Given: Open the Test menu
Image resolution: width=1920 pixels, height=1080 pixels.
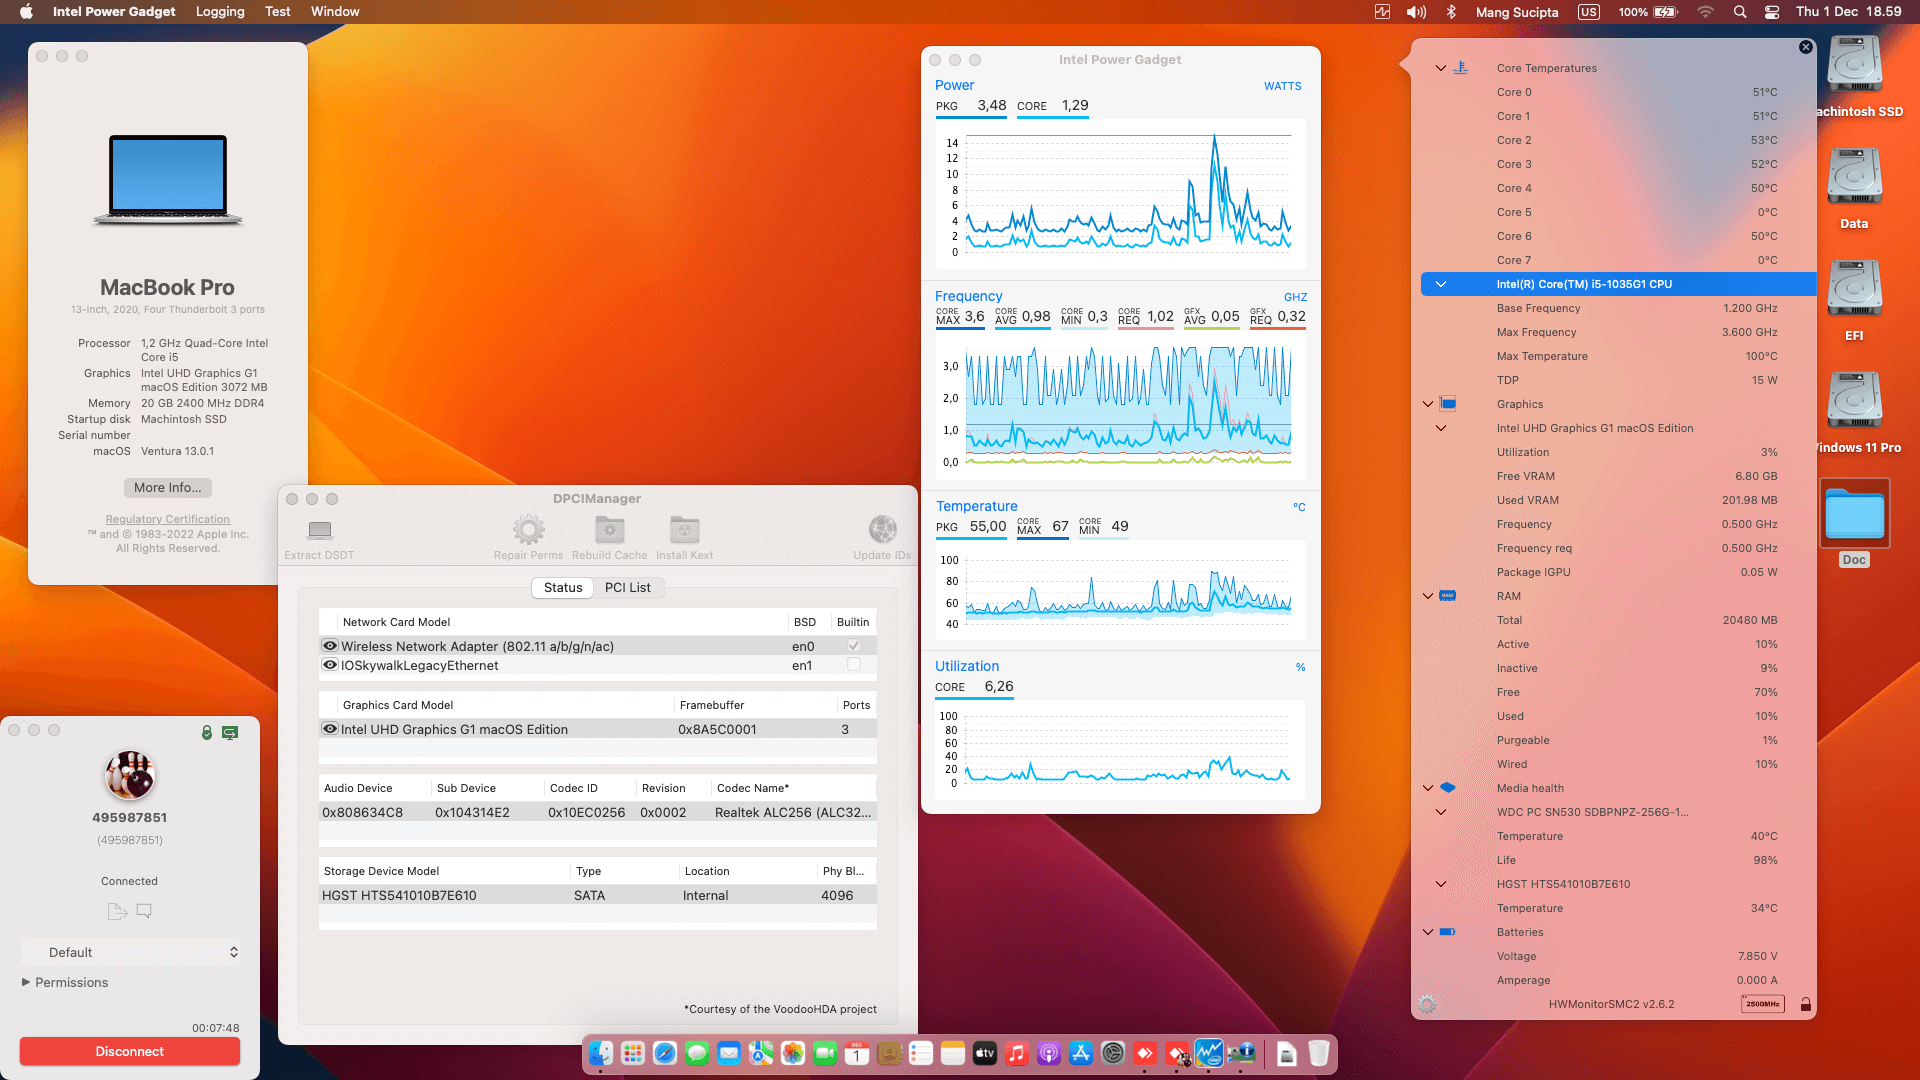Looking at the screenshot, I should coord(278,12).
